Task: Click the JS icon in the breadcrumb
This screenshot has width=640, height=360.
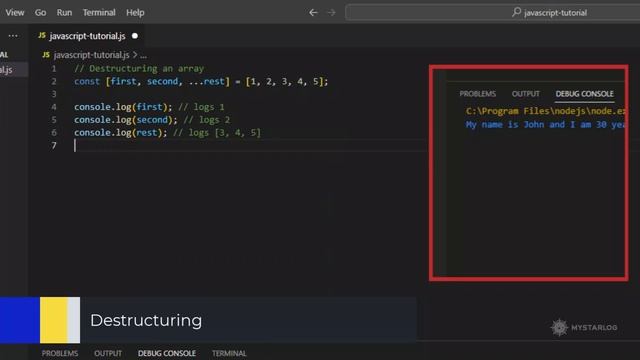Action: coord(46,55)
